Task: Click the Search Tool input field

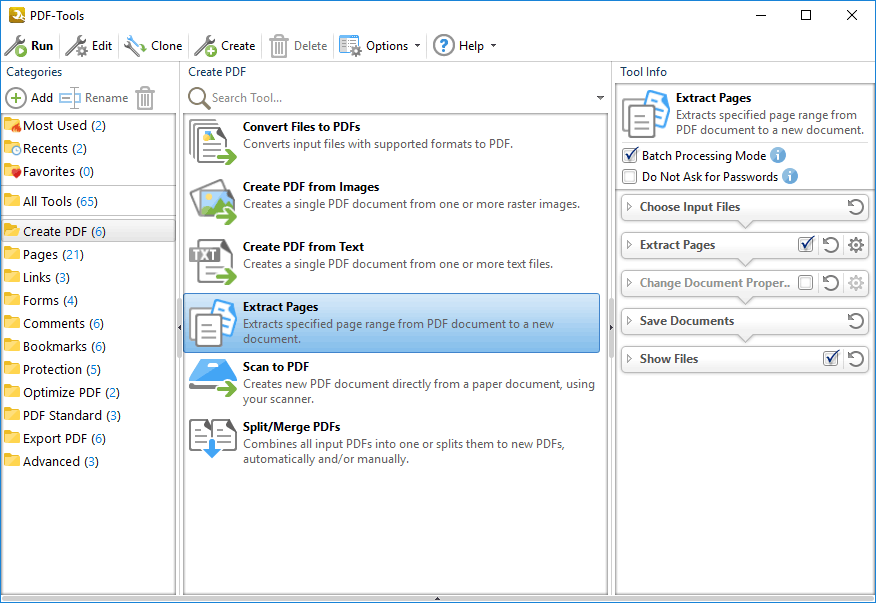Action: point(401,98)
